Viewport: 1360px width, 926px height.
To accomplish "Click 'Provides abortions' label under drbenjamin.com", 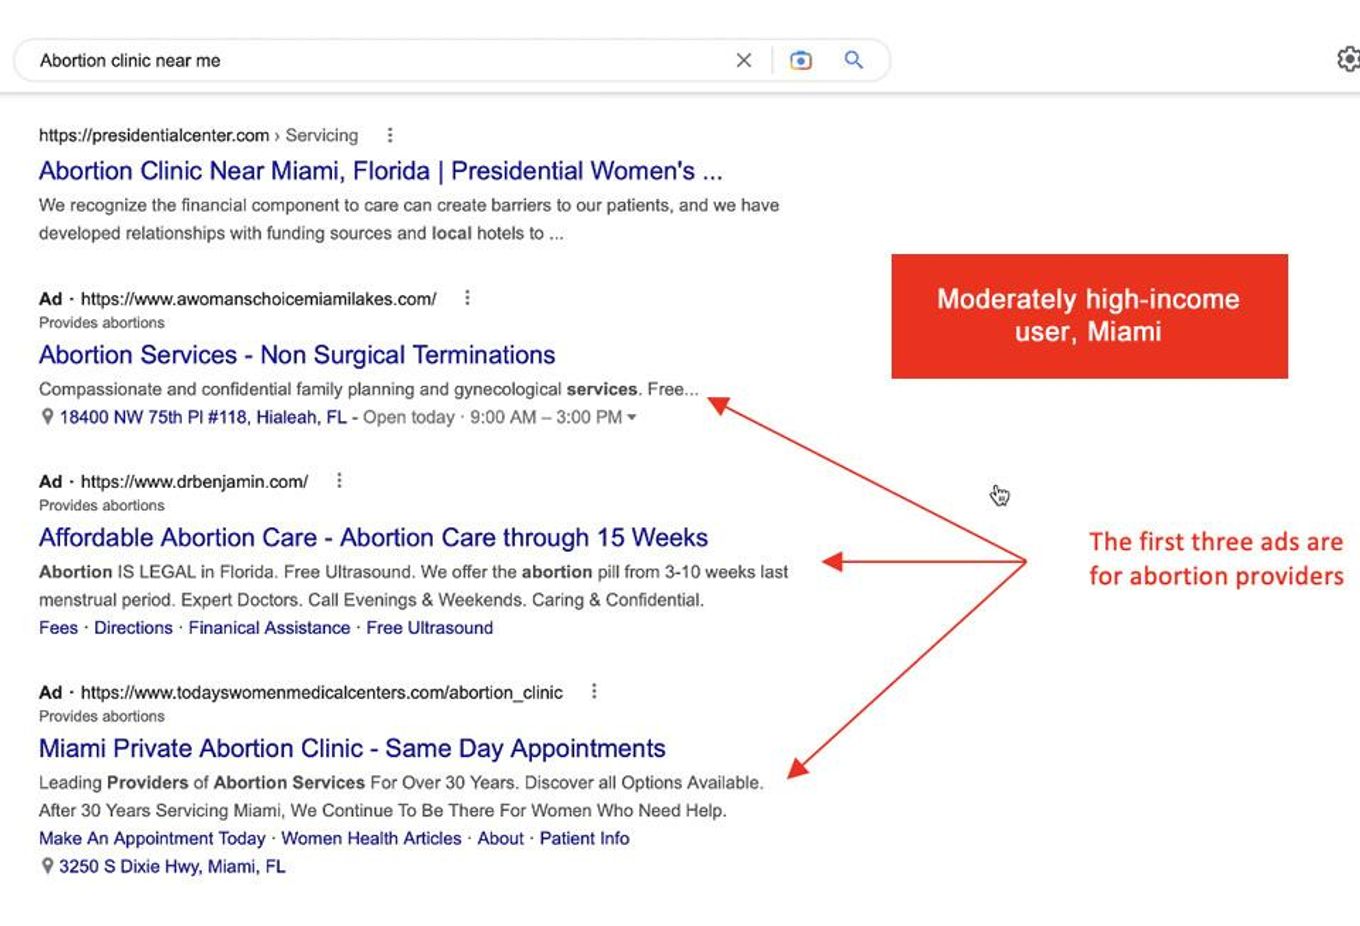I will [x=101, y=505].
